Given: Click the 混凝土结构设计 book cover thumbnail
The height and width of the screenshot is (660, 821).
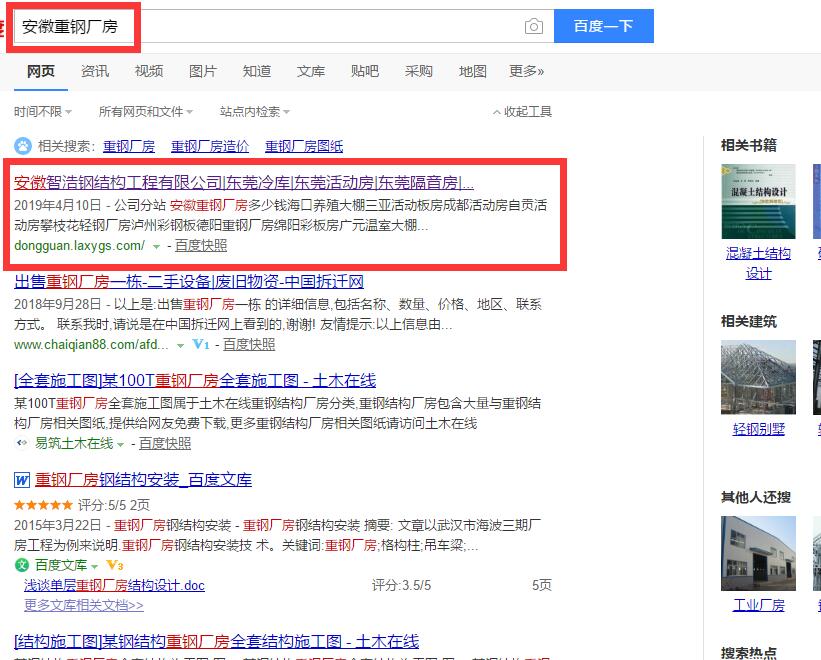Looking at the screenshot, I should (x=758, y=202).
